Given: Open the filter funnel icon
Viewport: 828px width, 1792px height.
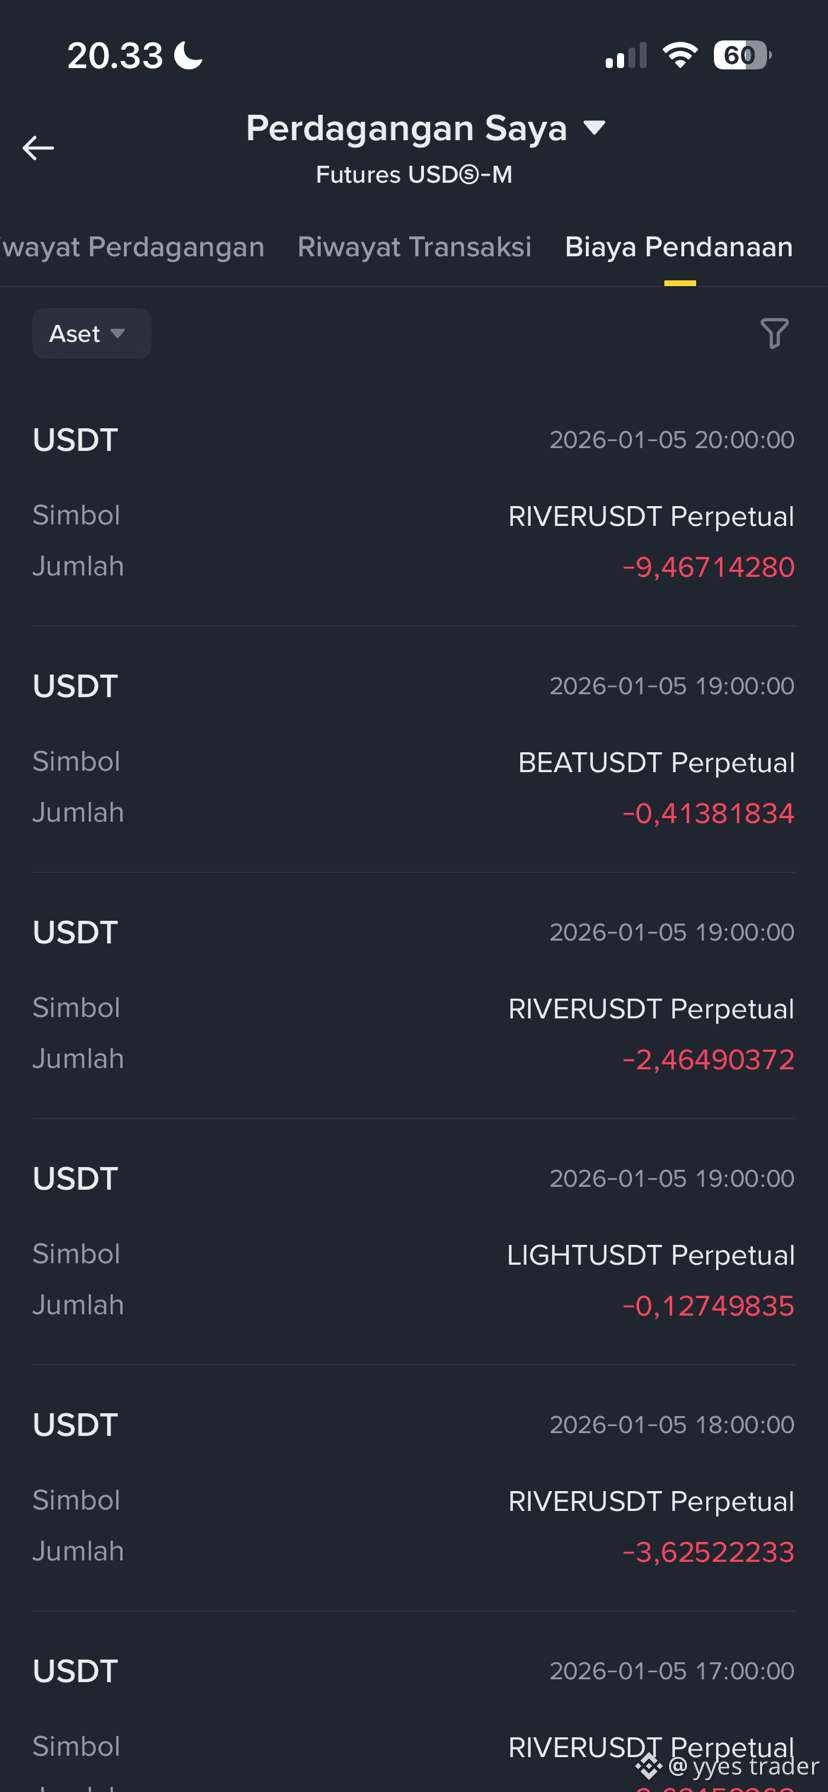Looking at the screenshot, I should point(774,333).
